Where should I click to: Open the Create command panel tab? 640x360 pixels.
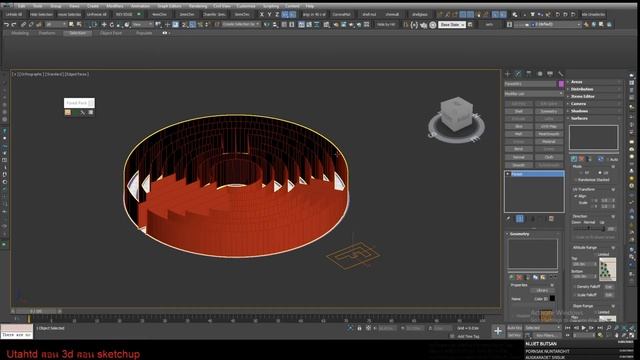point(508,73)
